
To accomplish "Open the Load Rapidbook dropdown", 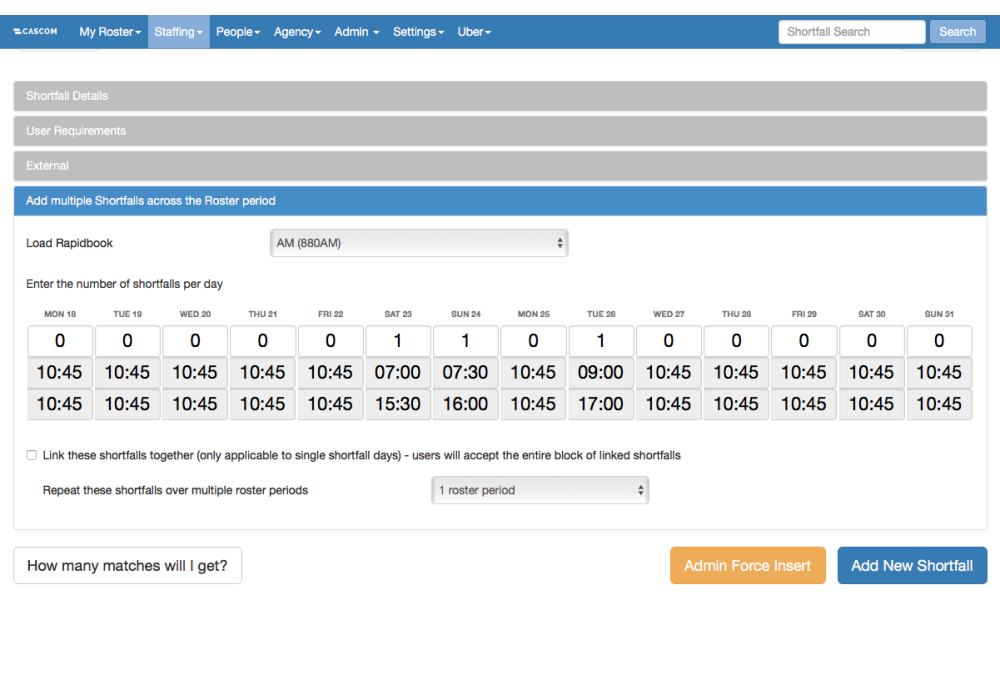I will [x=419, y=243].
